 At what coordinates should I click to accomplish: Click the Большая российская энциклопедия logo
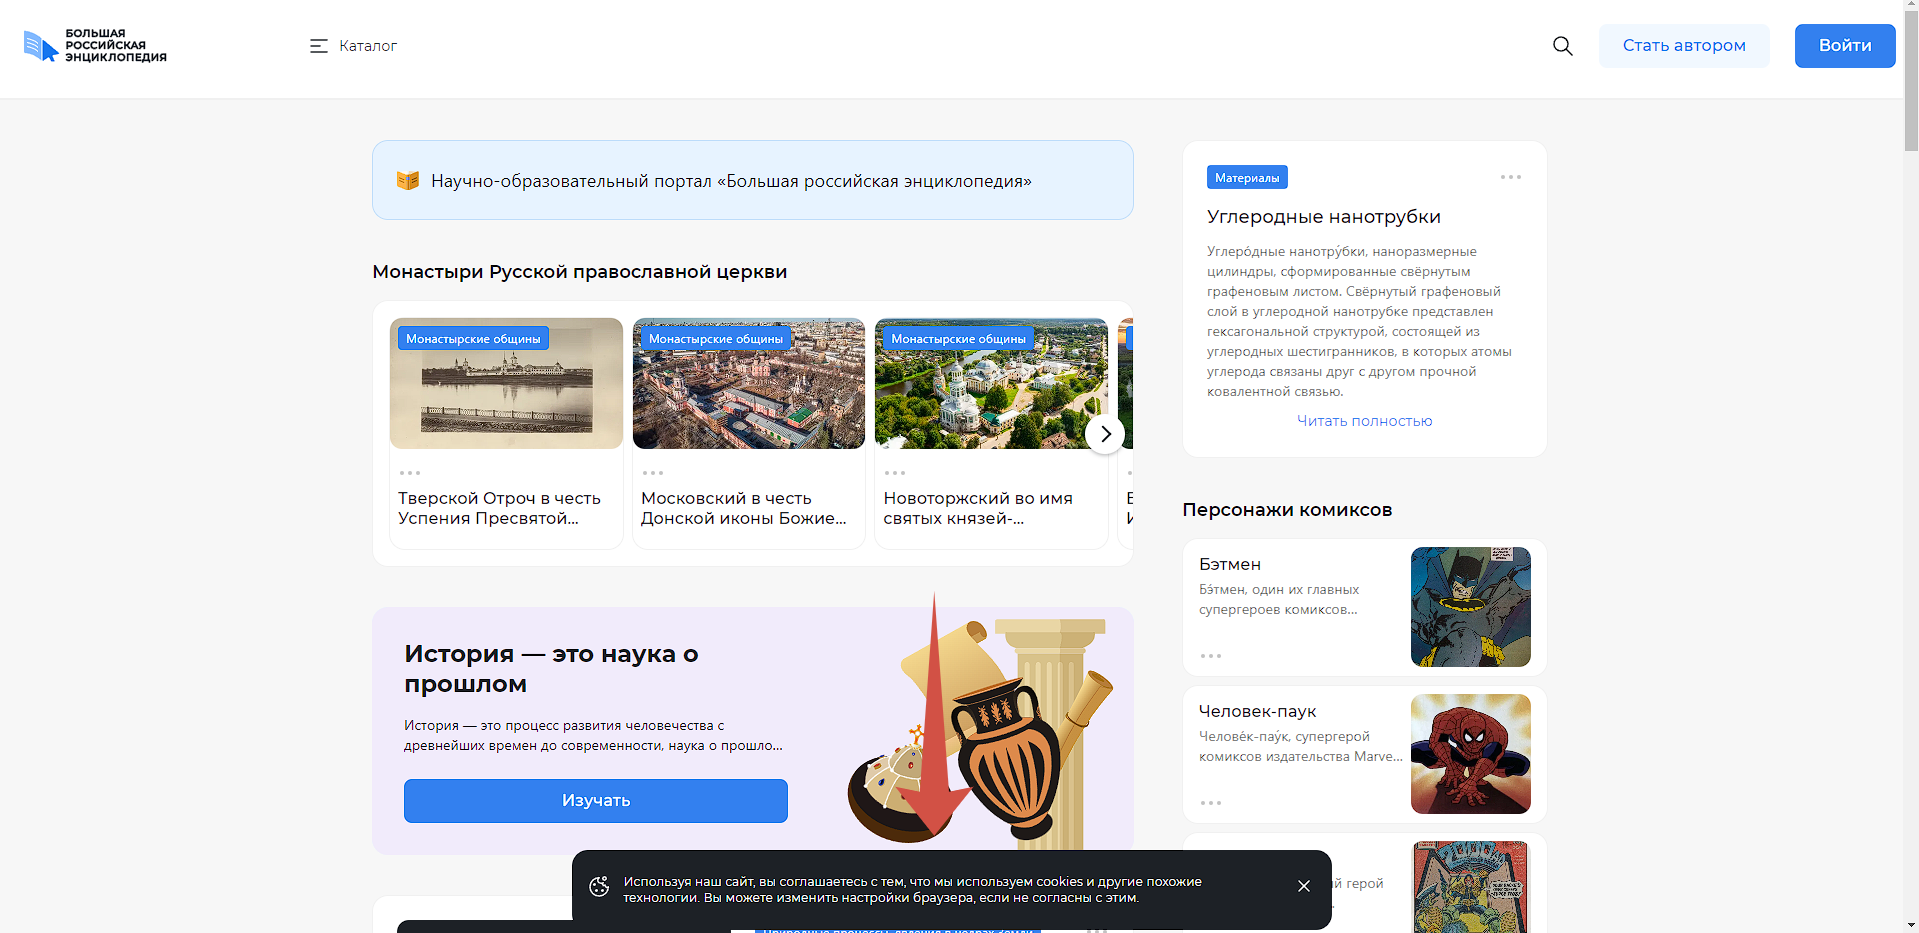click(x=95, y=45)
